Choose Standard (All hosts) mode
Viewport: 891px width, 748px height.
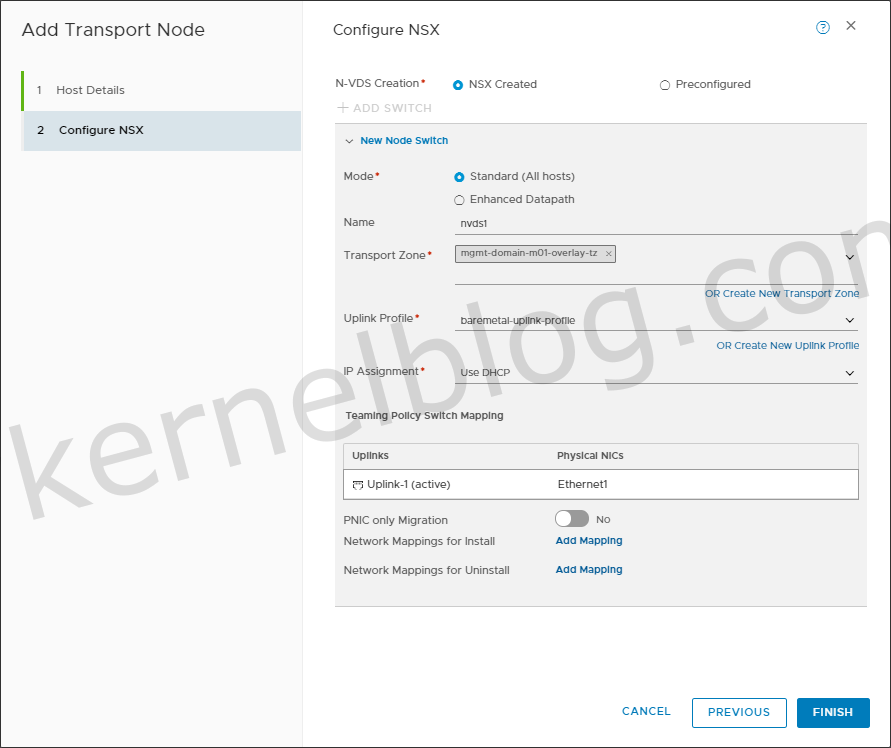[459, 177]
